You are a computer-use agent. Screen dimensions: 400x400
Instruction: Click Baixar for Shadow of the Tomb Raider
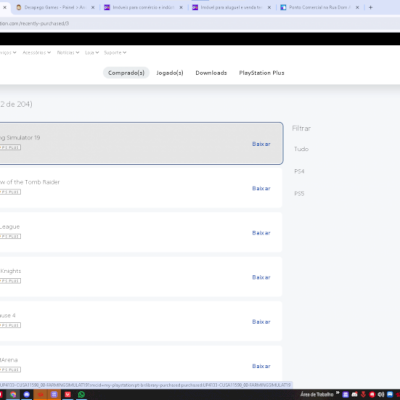pyautogui.click(x=261, y=188)
